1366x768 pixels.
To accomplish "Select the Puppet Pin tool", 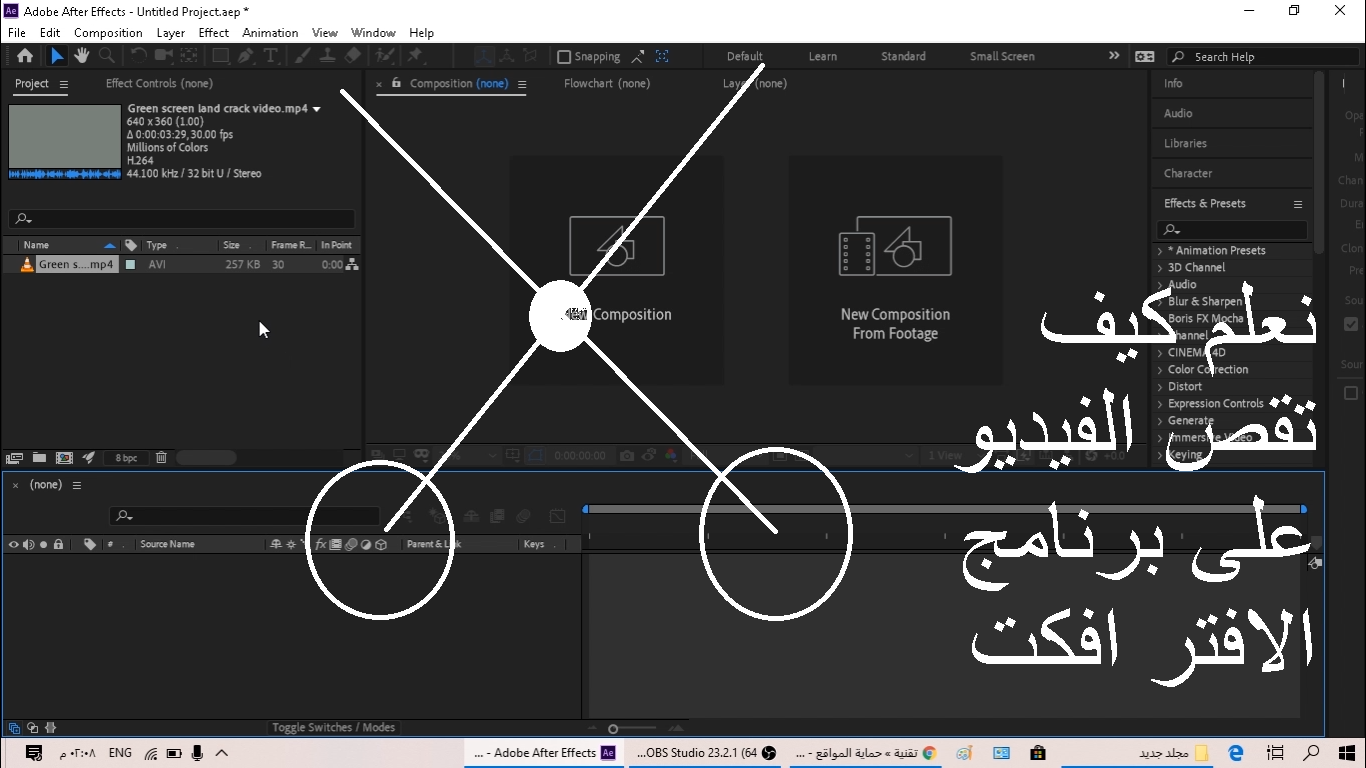I will tap(415, 56).
